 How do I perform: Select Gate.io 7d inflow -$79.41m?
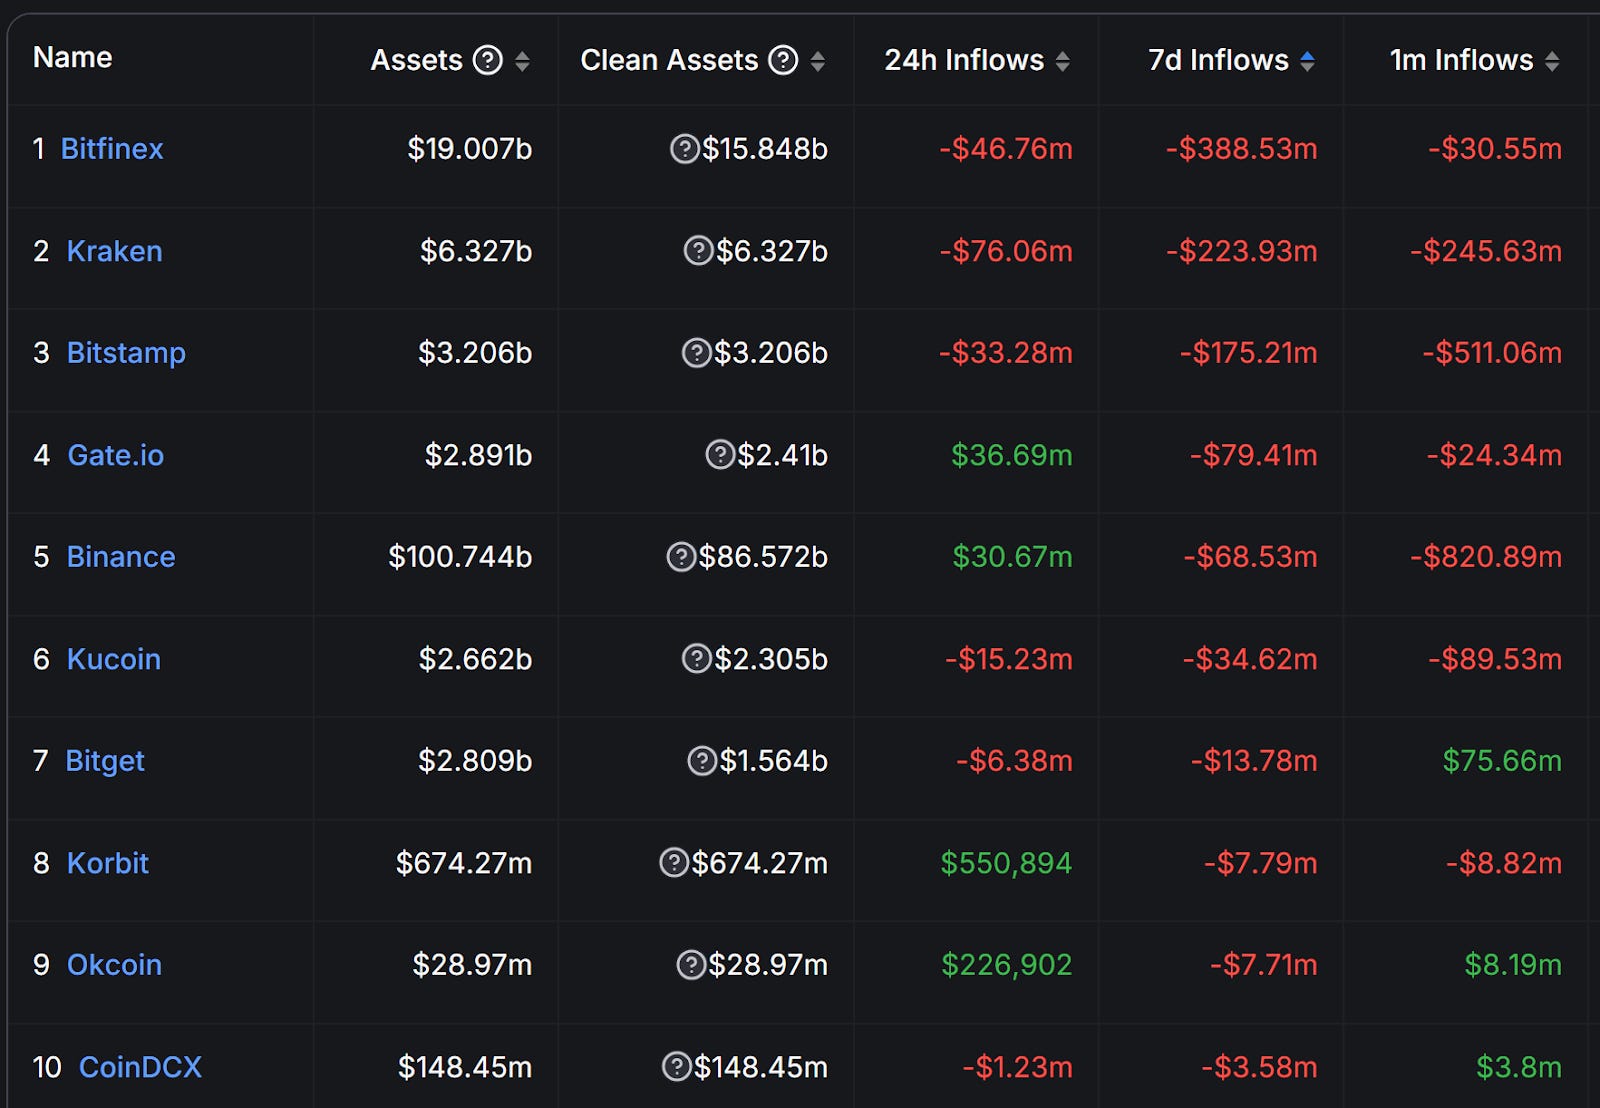coord(1254,455)
